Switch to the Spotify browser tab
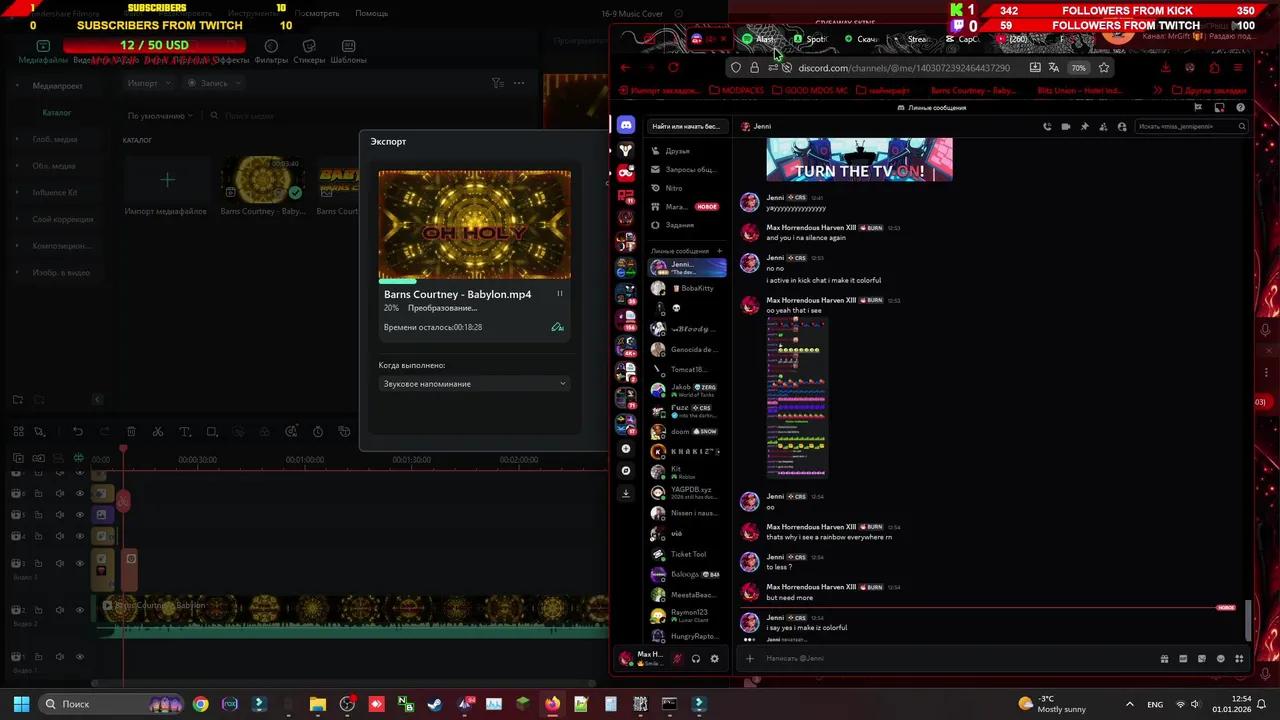This screenshot has width=1280, height=720. [x=811, y=39]
